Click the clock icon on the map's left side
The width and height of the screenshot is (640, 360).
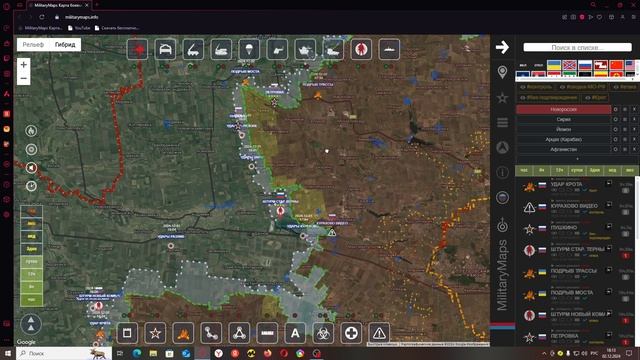point(31,186)
